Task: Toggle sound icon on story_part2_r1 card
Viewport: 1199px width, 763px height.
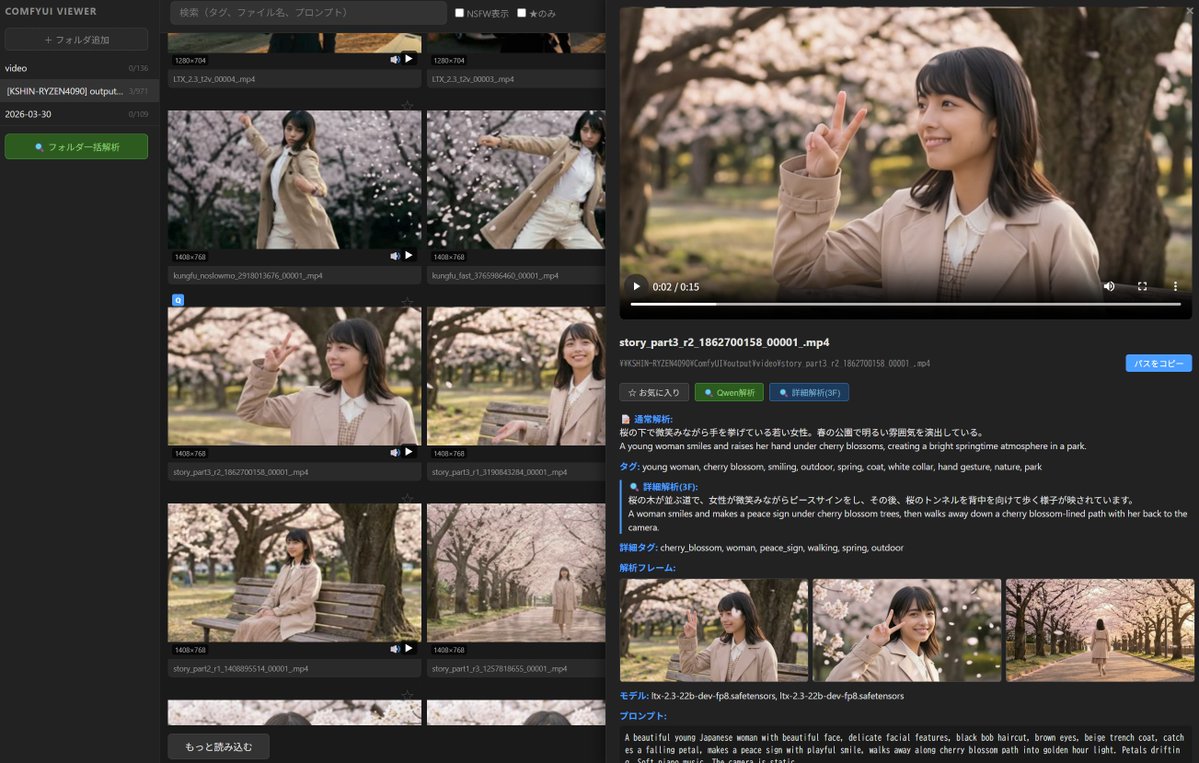Action: click(395, 649)
